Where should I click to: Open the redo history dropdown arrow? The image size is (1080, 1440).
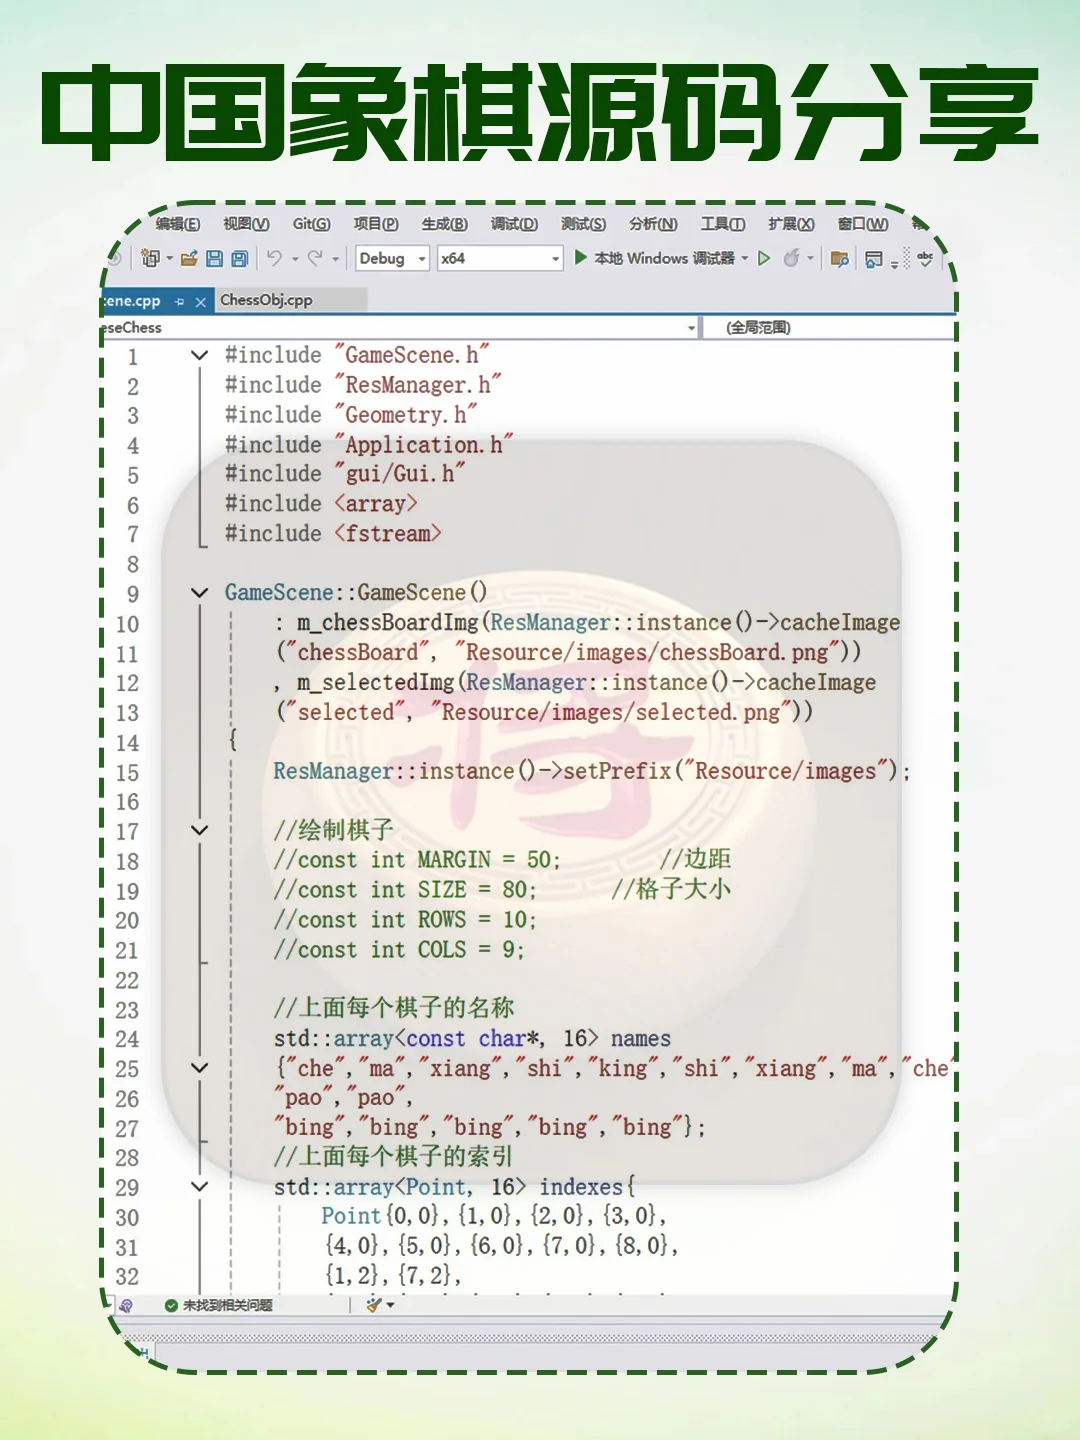(335, 259)
